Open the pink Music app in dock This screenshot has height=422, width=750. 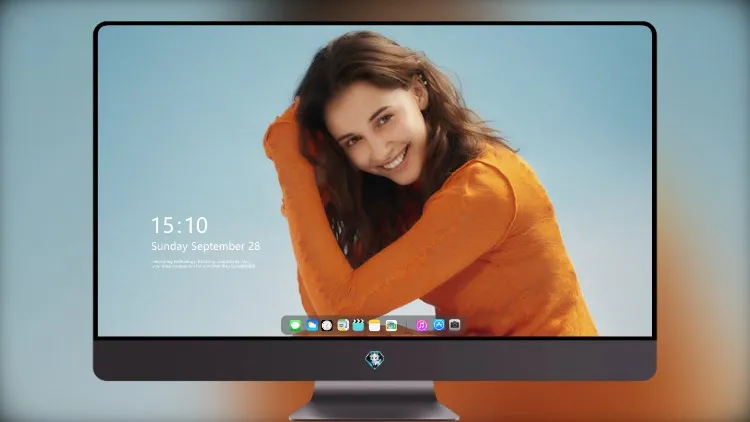[421, 325]
